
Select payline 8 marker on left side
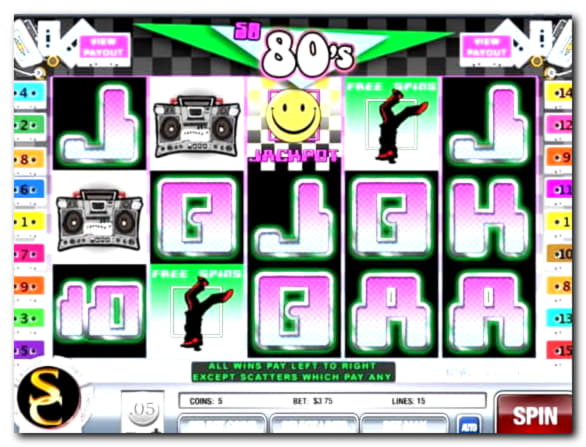pos(29,159)
